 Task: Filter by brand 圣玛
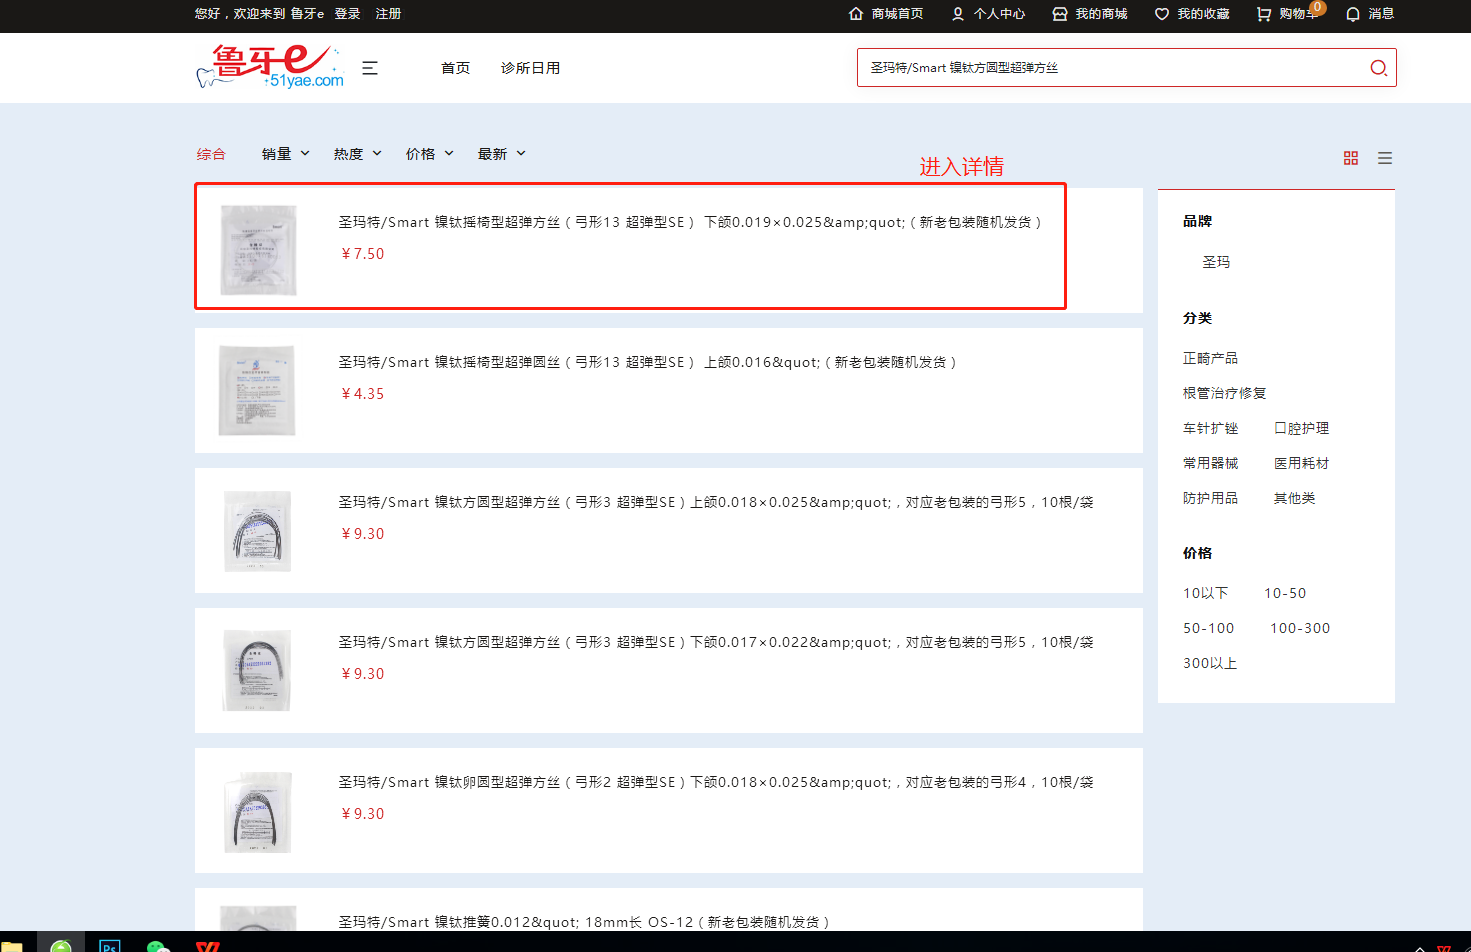click(x=1216, y=262)
